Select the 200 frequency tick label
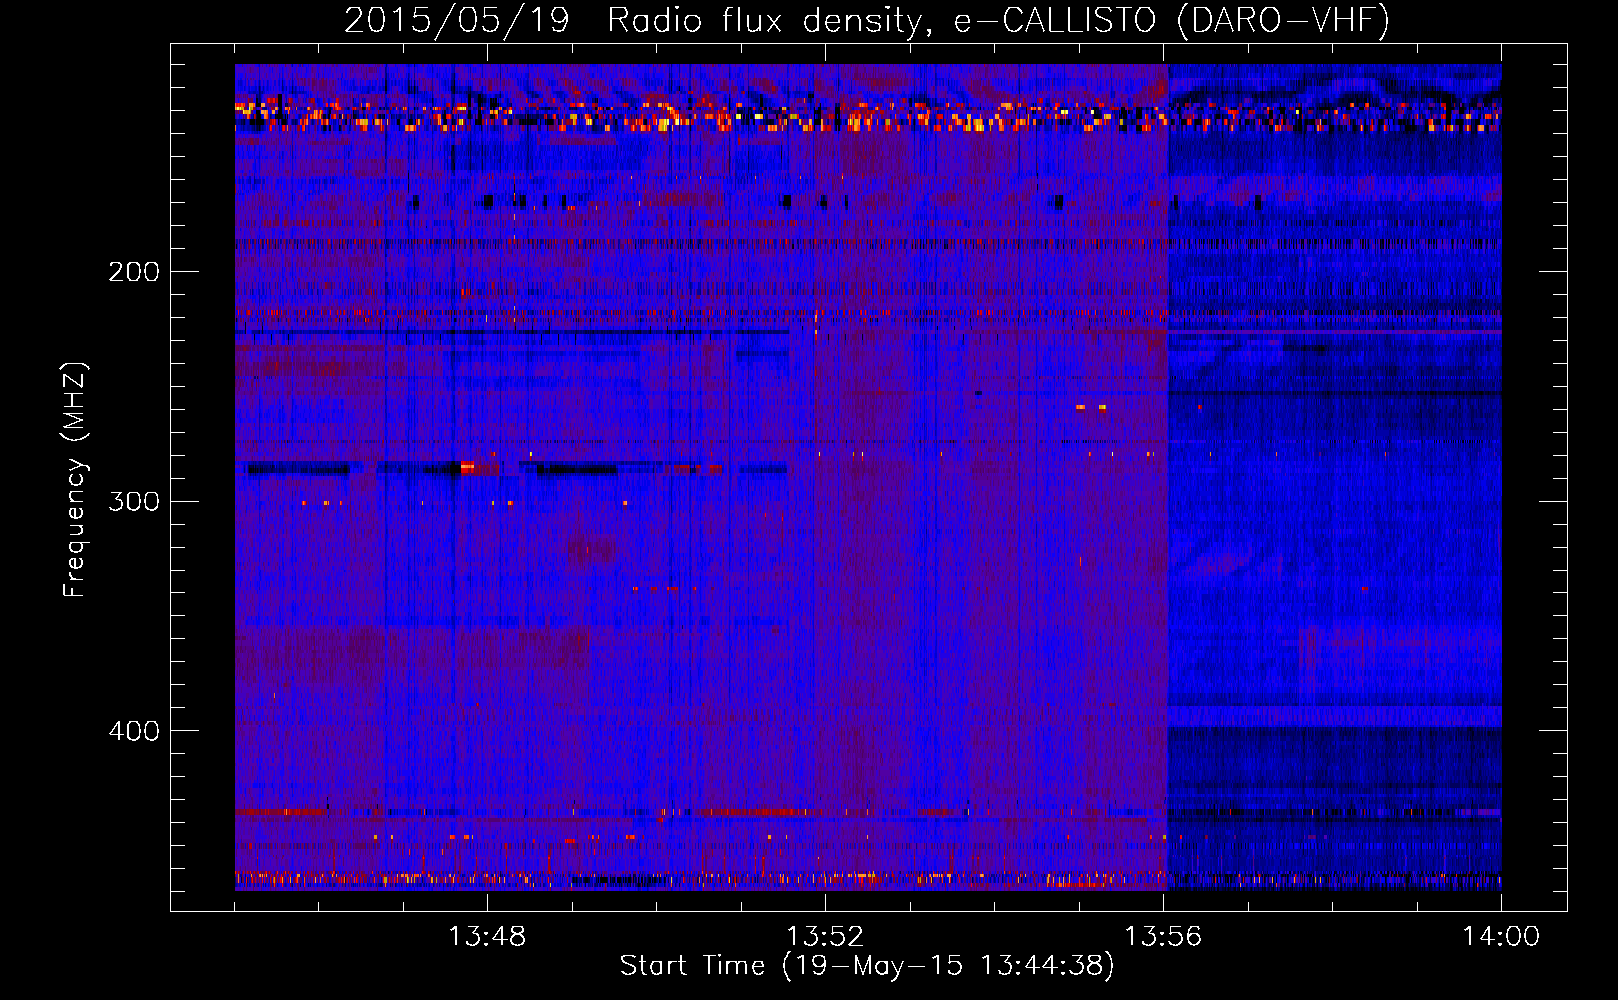Viewport: 1618px width, 1000px height. pos(134,272)
